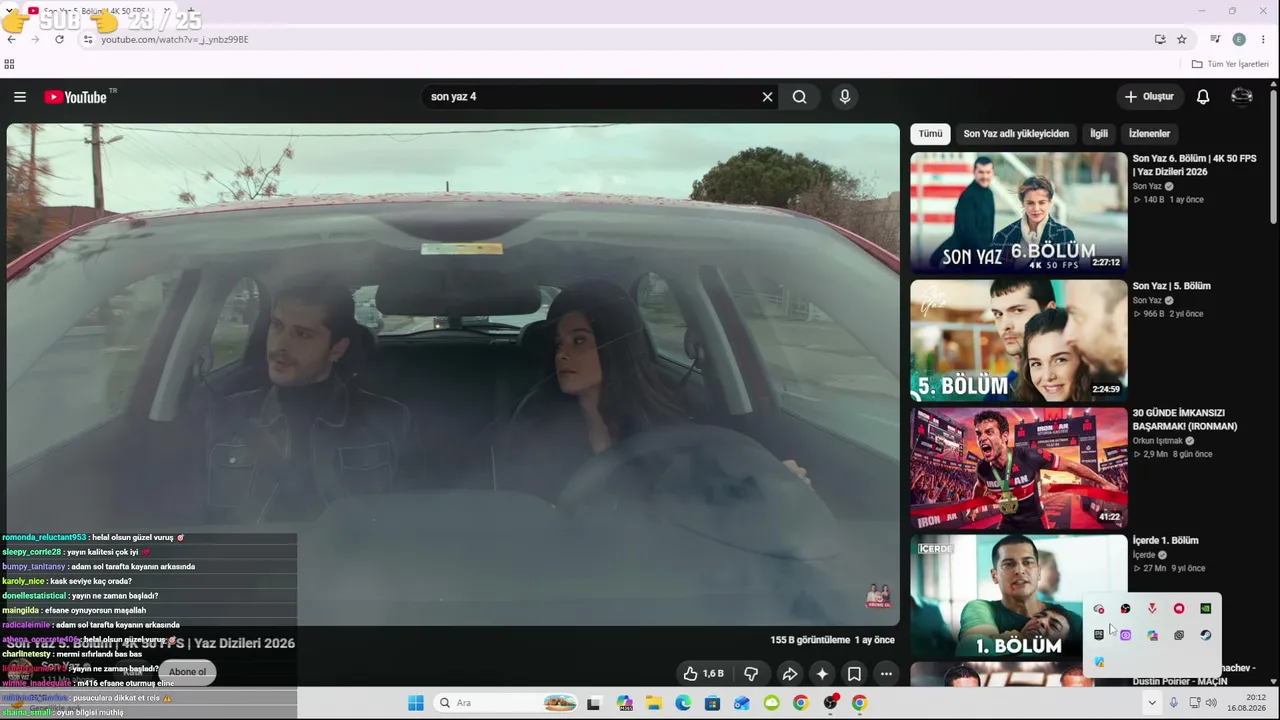
Task: Open the 'İçerde 1. Bölüm' title link
Action: pyautogui.click(x=1165, y=541)
